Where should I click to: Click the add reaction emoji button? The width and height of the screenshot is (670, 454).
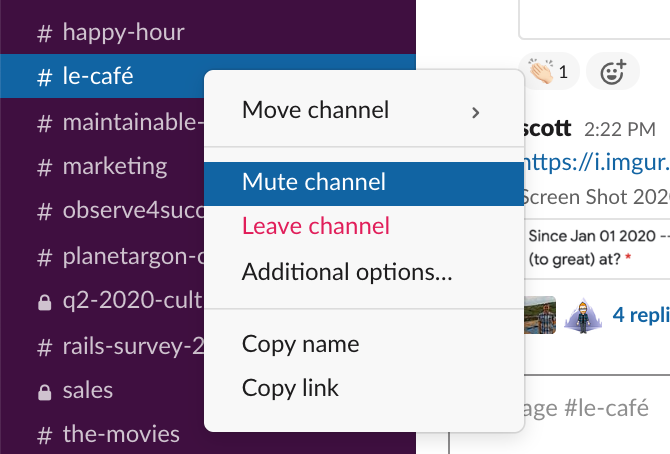pos(613,72)
